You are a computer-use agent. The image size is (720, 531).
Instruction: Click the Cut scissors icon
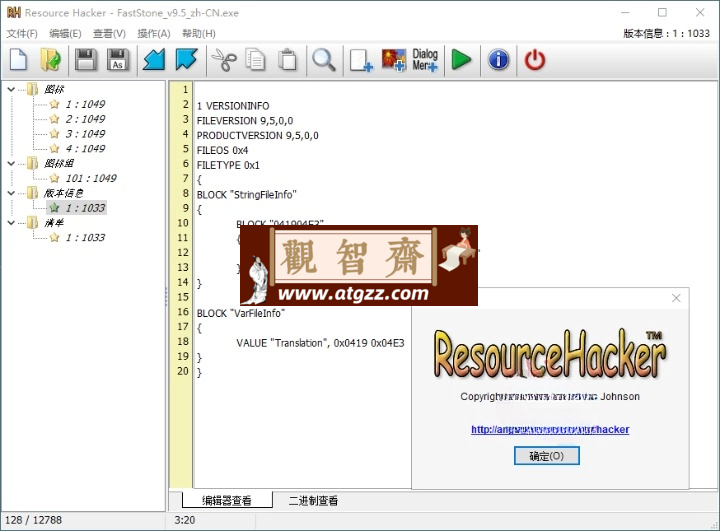[224, 60]
